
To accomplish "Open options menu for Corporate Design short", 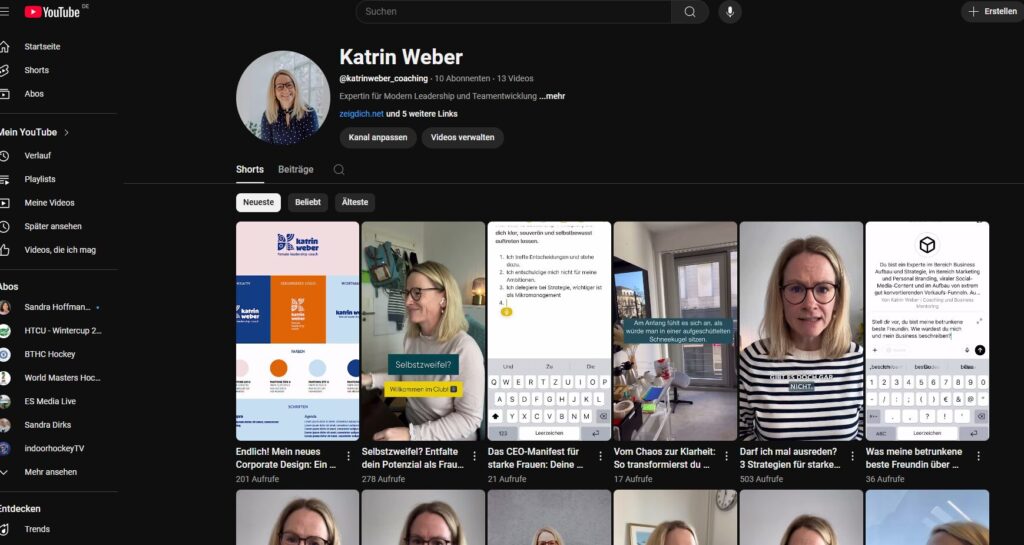I will tap(348, 456).
